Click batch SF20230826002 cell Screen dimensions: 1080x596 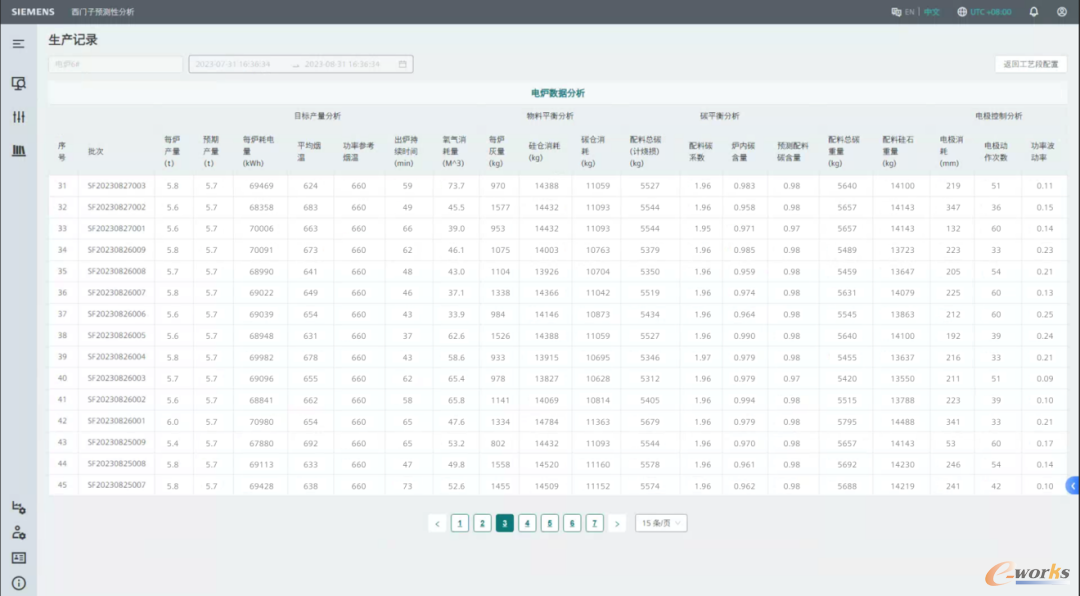point(116,400)
